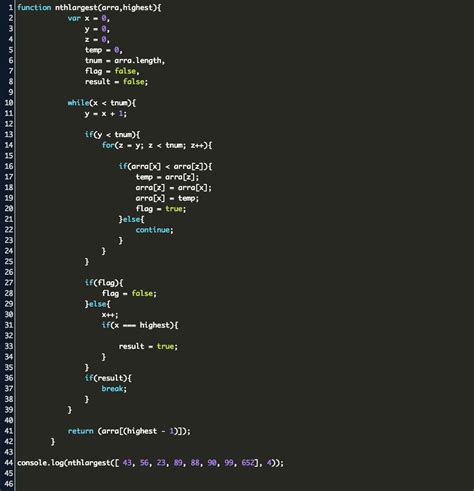Viewport: 474px width, 491px height.
Task: Click line number 12 in the gutter
Action: point(9,124)
